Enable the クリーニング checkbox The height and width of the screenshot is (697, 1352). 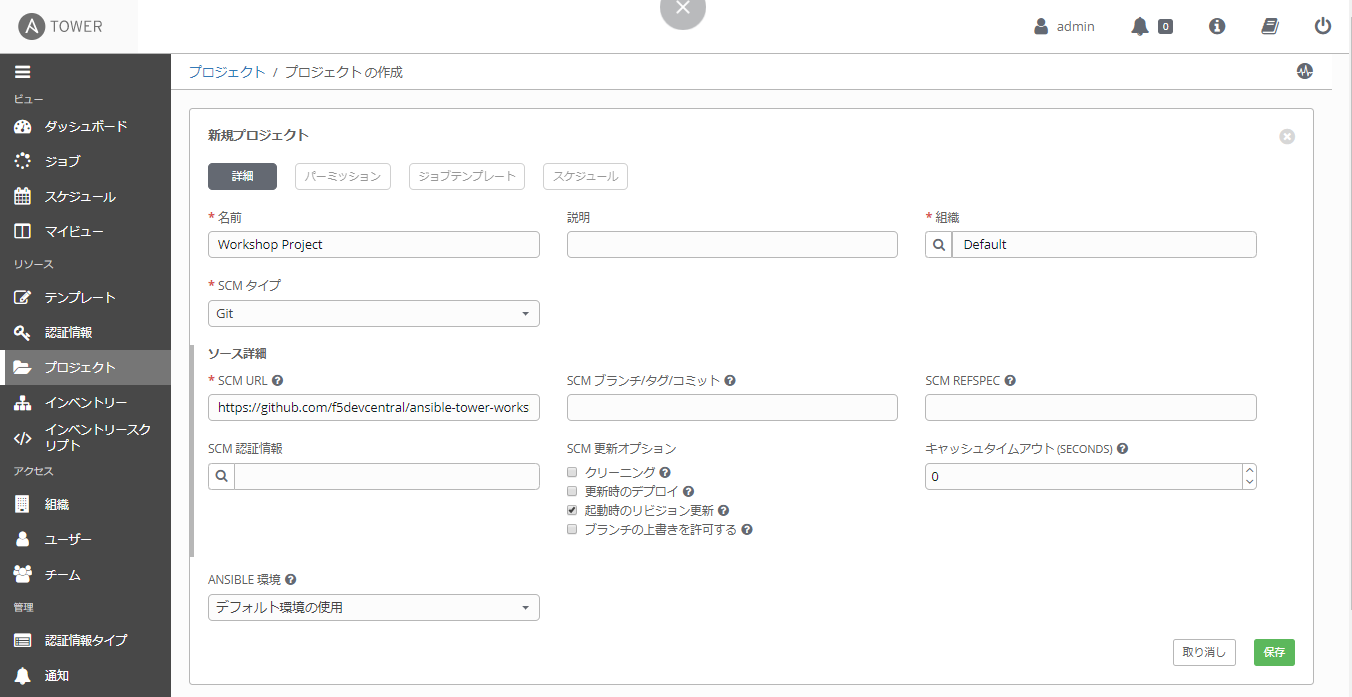coord(572,472)
